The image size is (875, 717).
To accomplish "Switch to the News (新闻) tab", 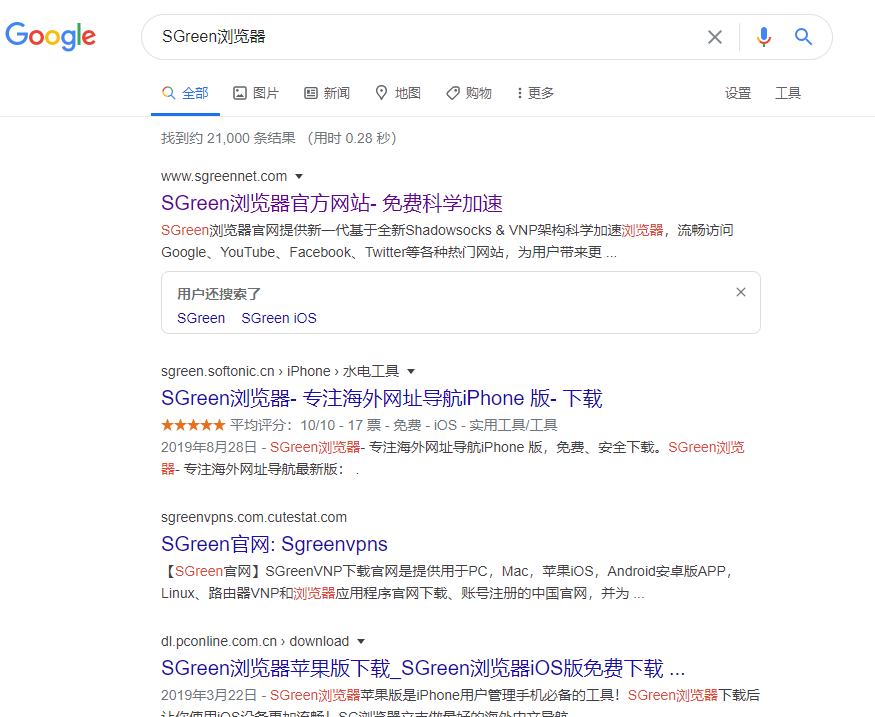I will [327, 93].
